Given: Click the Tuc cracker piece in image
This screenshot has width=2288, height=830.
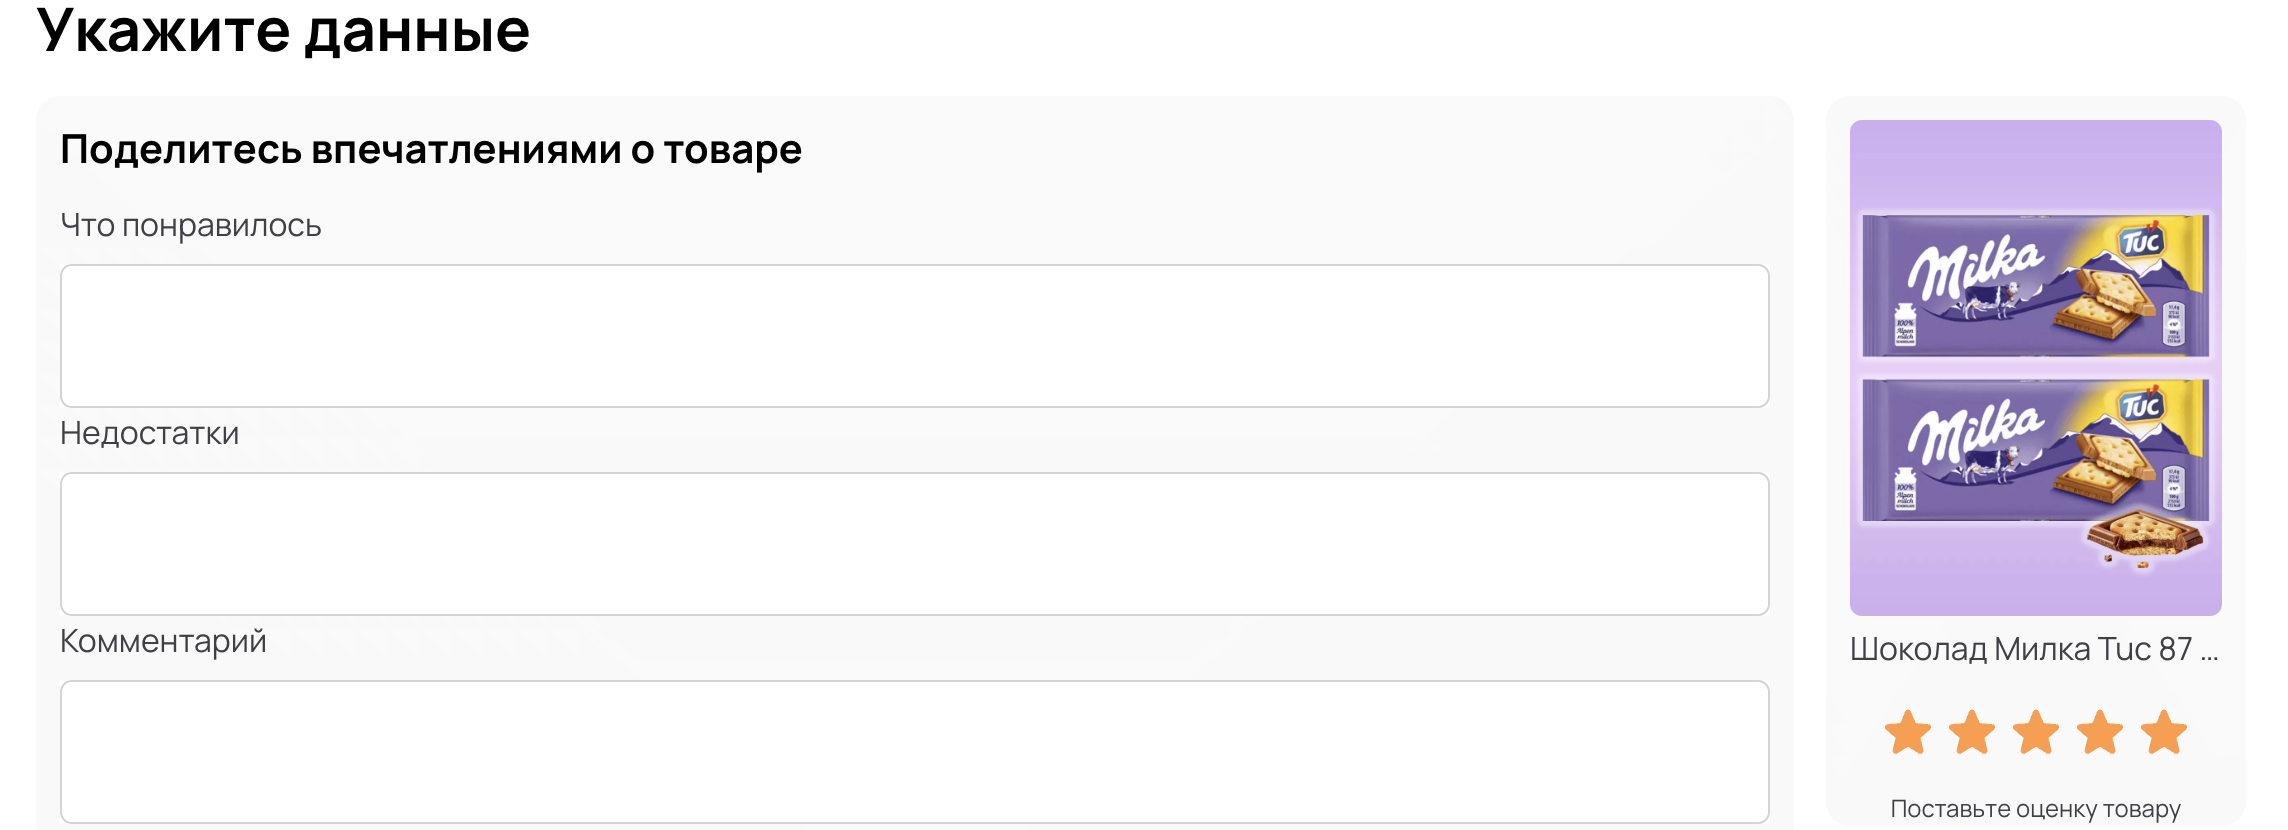Looking at the screenshot, I should [2144, 538].
